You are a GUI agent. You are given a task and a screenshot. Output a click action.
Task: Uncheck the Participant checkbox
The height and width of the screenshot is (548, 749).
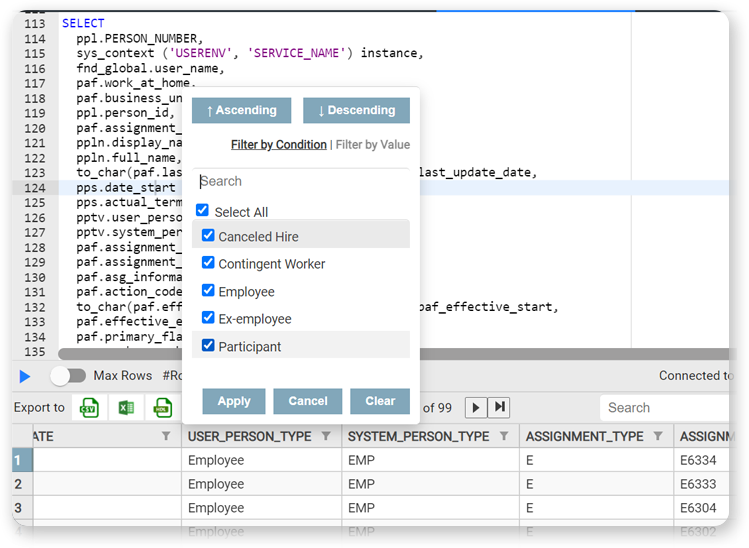coord(208,345)
